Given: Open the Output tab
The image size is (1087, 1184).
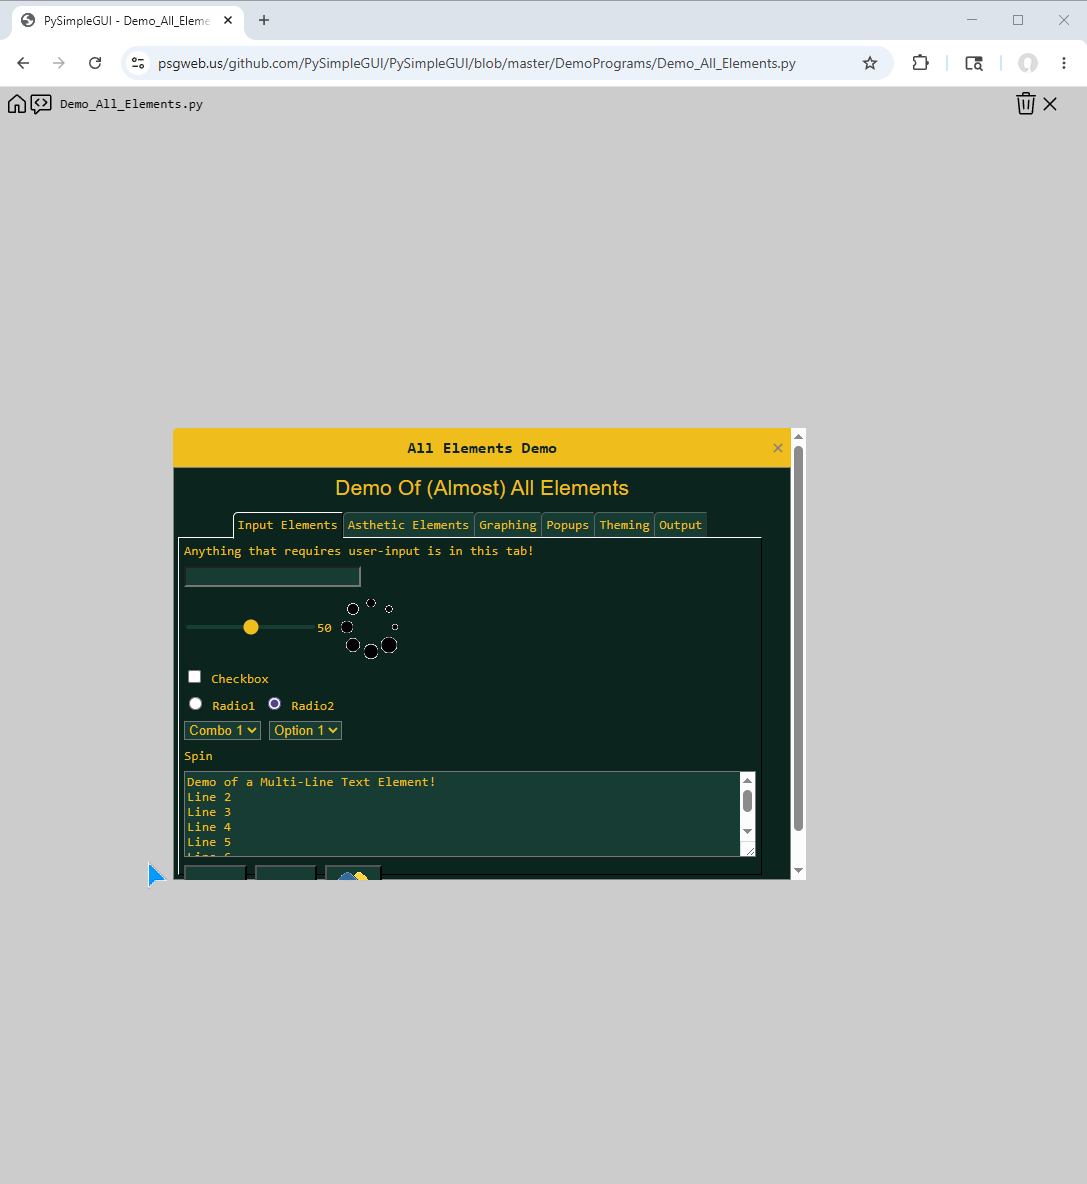Looking at the screenshot, I should pos(680,525).
